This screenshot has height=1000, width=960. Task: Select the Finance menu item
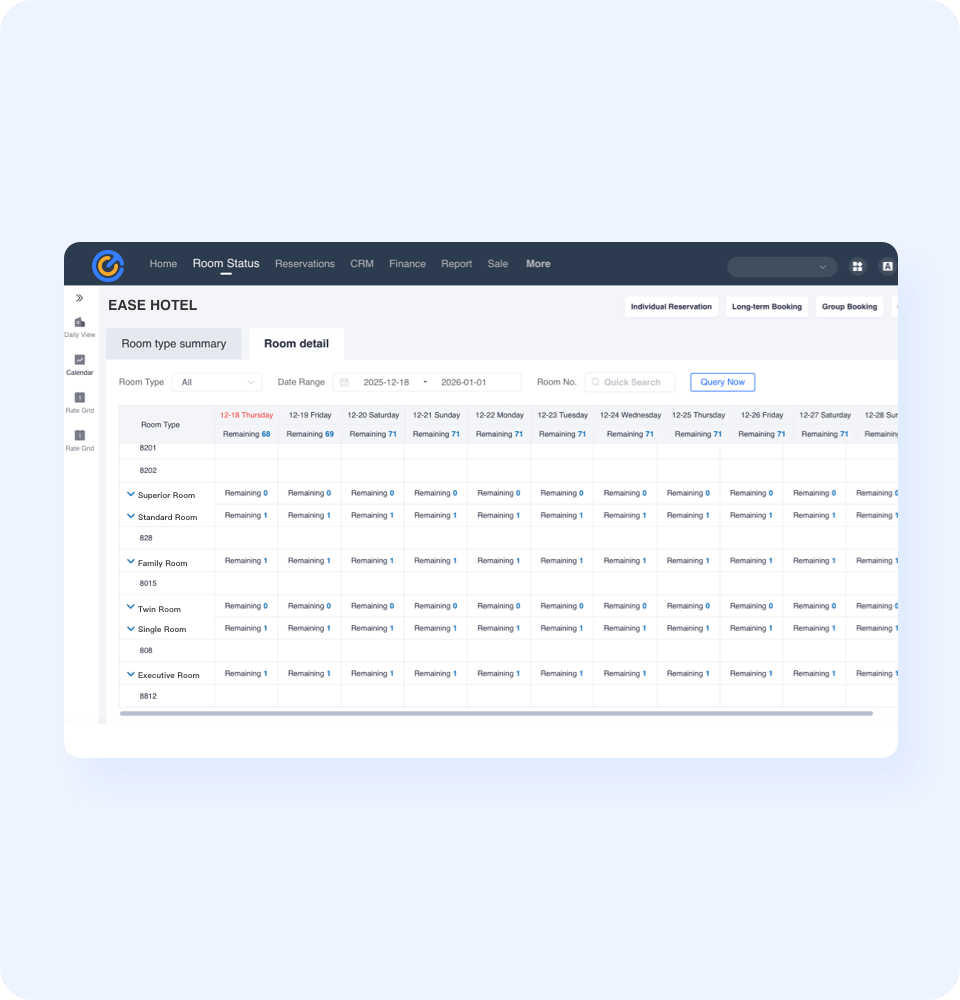pos(407,264)
